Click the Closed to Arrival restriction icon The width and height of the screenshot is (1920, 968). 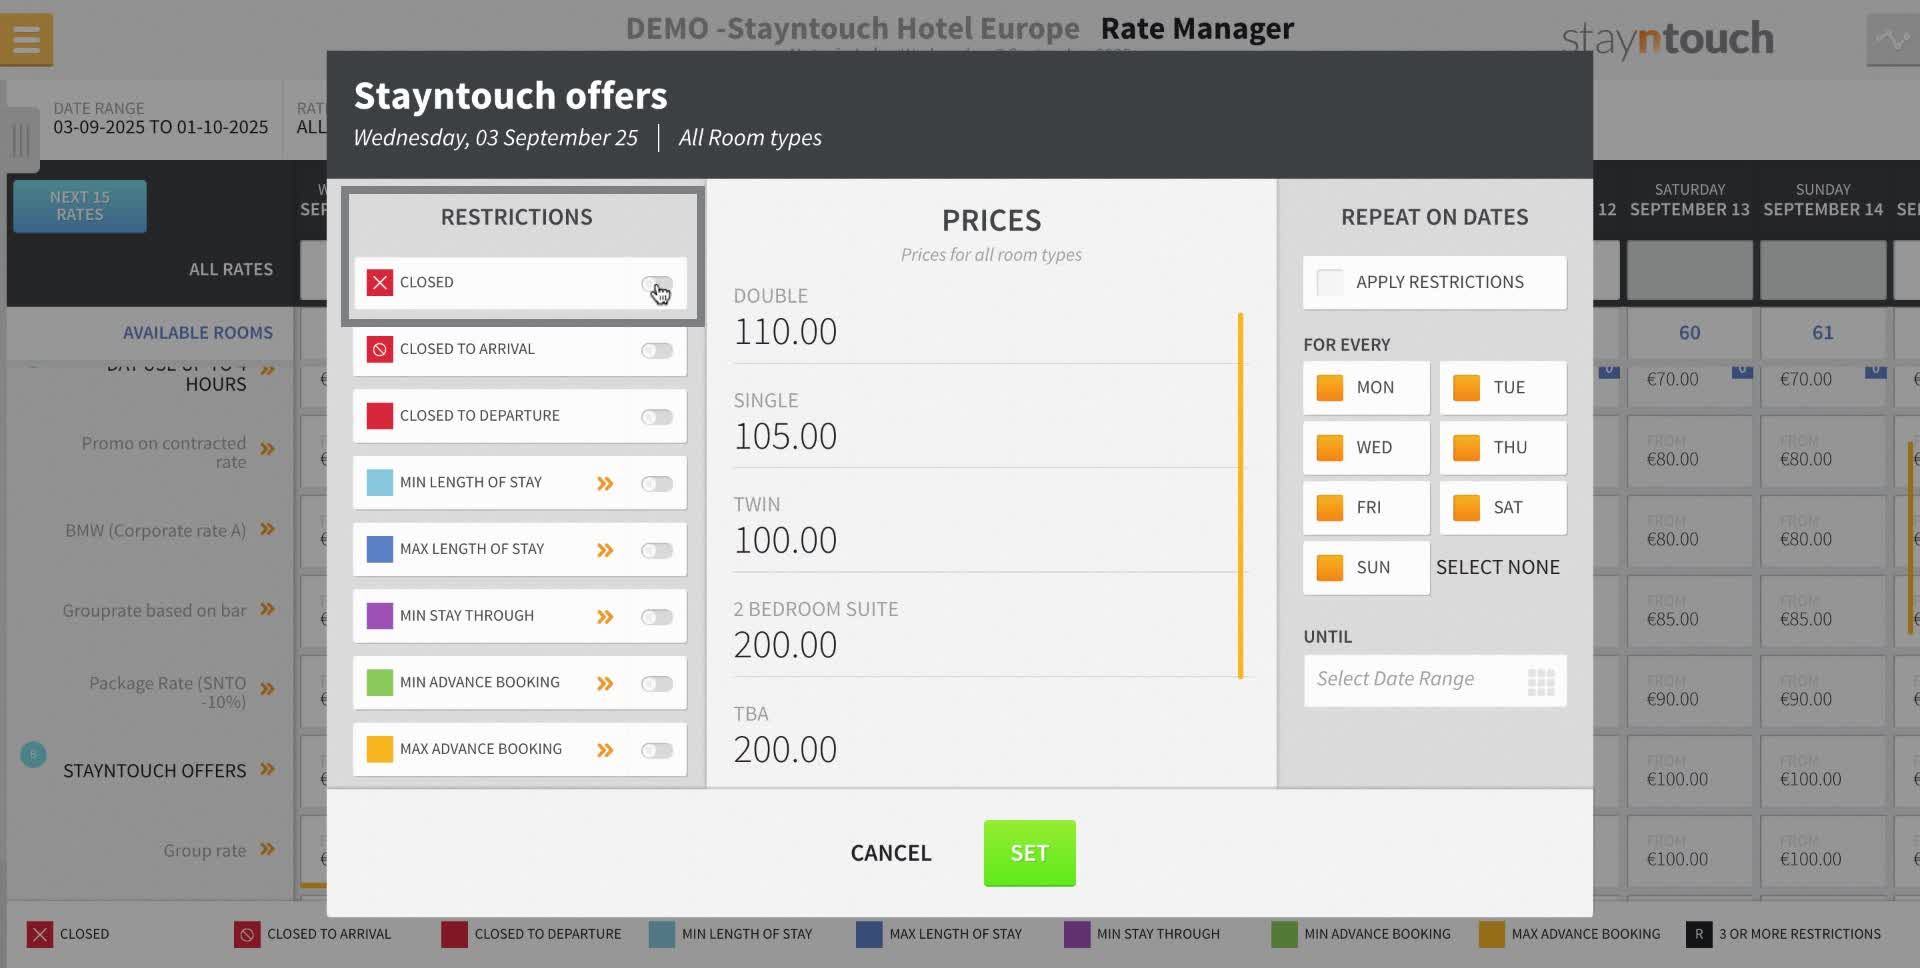[x=380, y=350]
